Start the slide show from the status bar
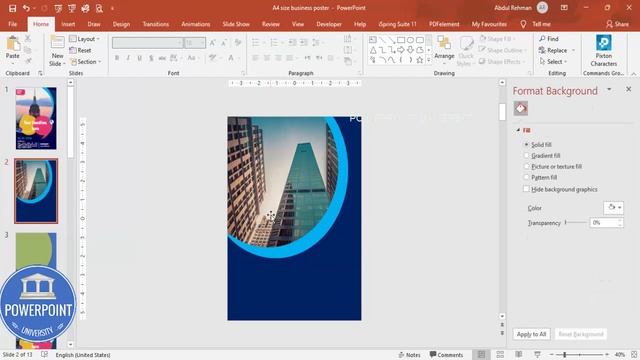 (x=538, y=354)
